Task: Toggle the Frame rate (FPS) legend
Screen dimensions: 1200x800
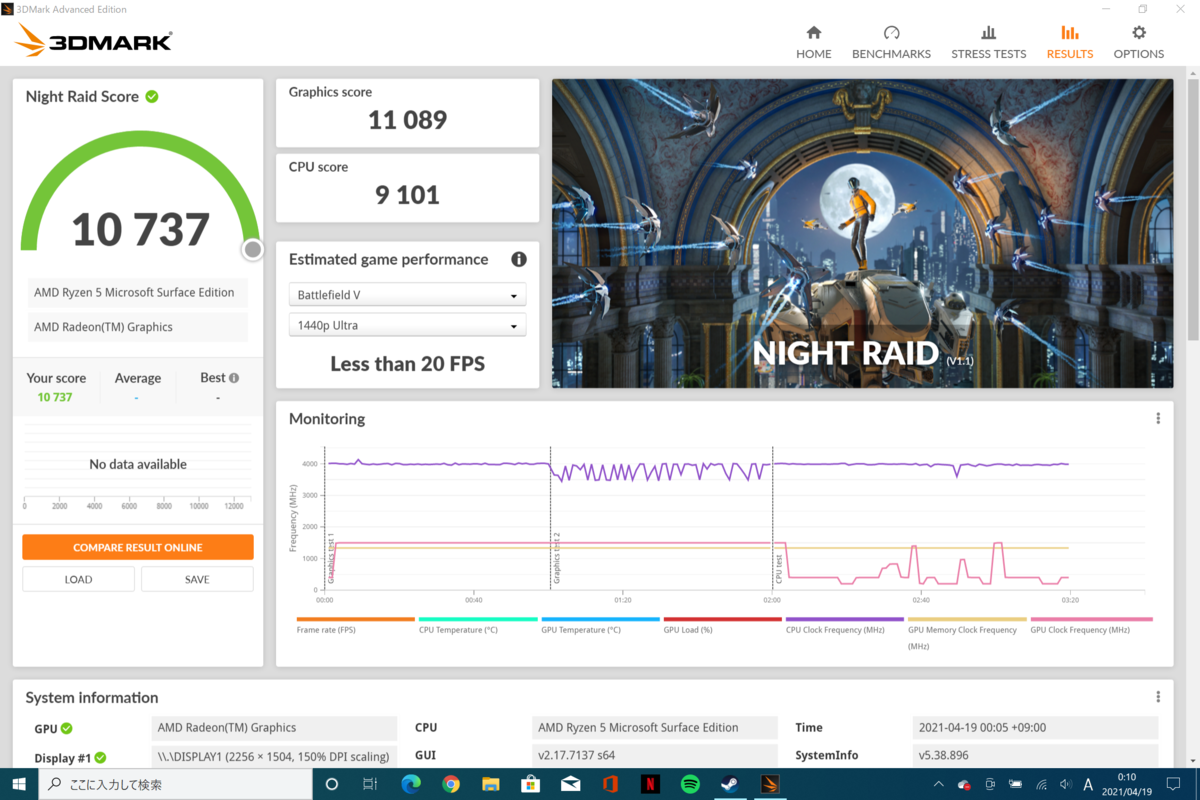Action: (355, 626)
